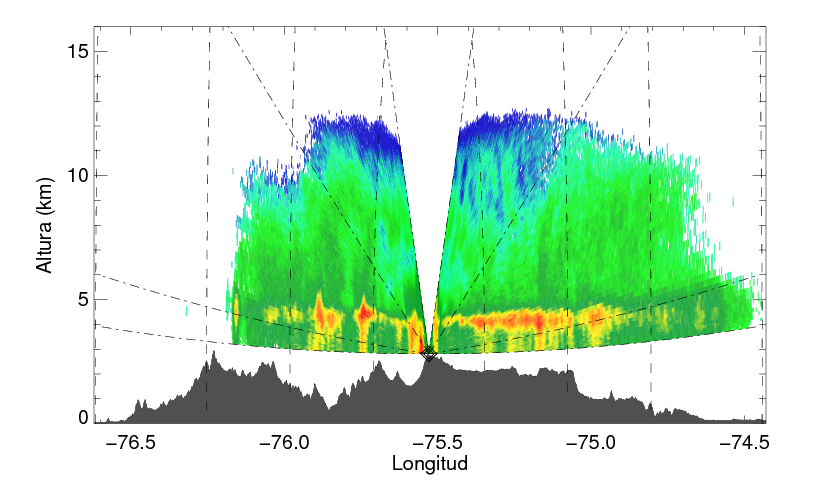Click the -74.5 longitude tick label
The width and height of the screenshot is (840, 490).
tap(745, 443)
